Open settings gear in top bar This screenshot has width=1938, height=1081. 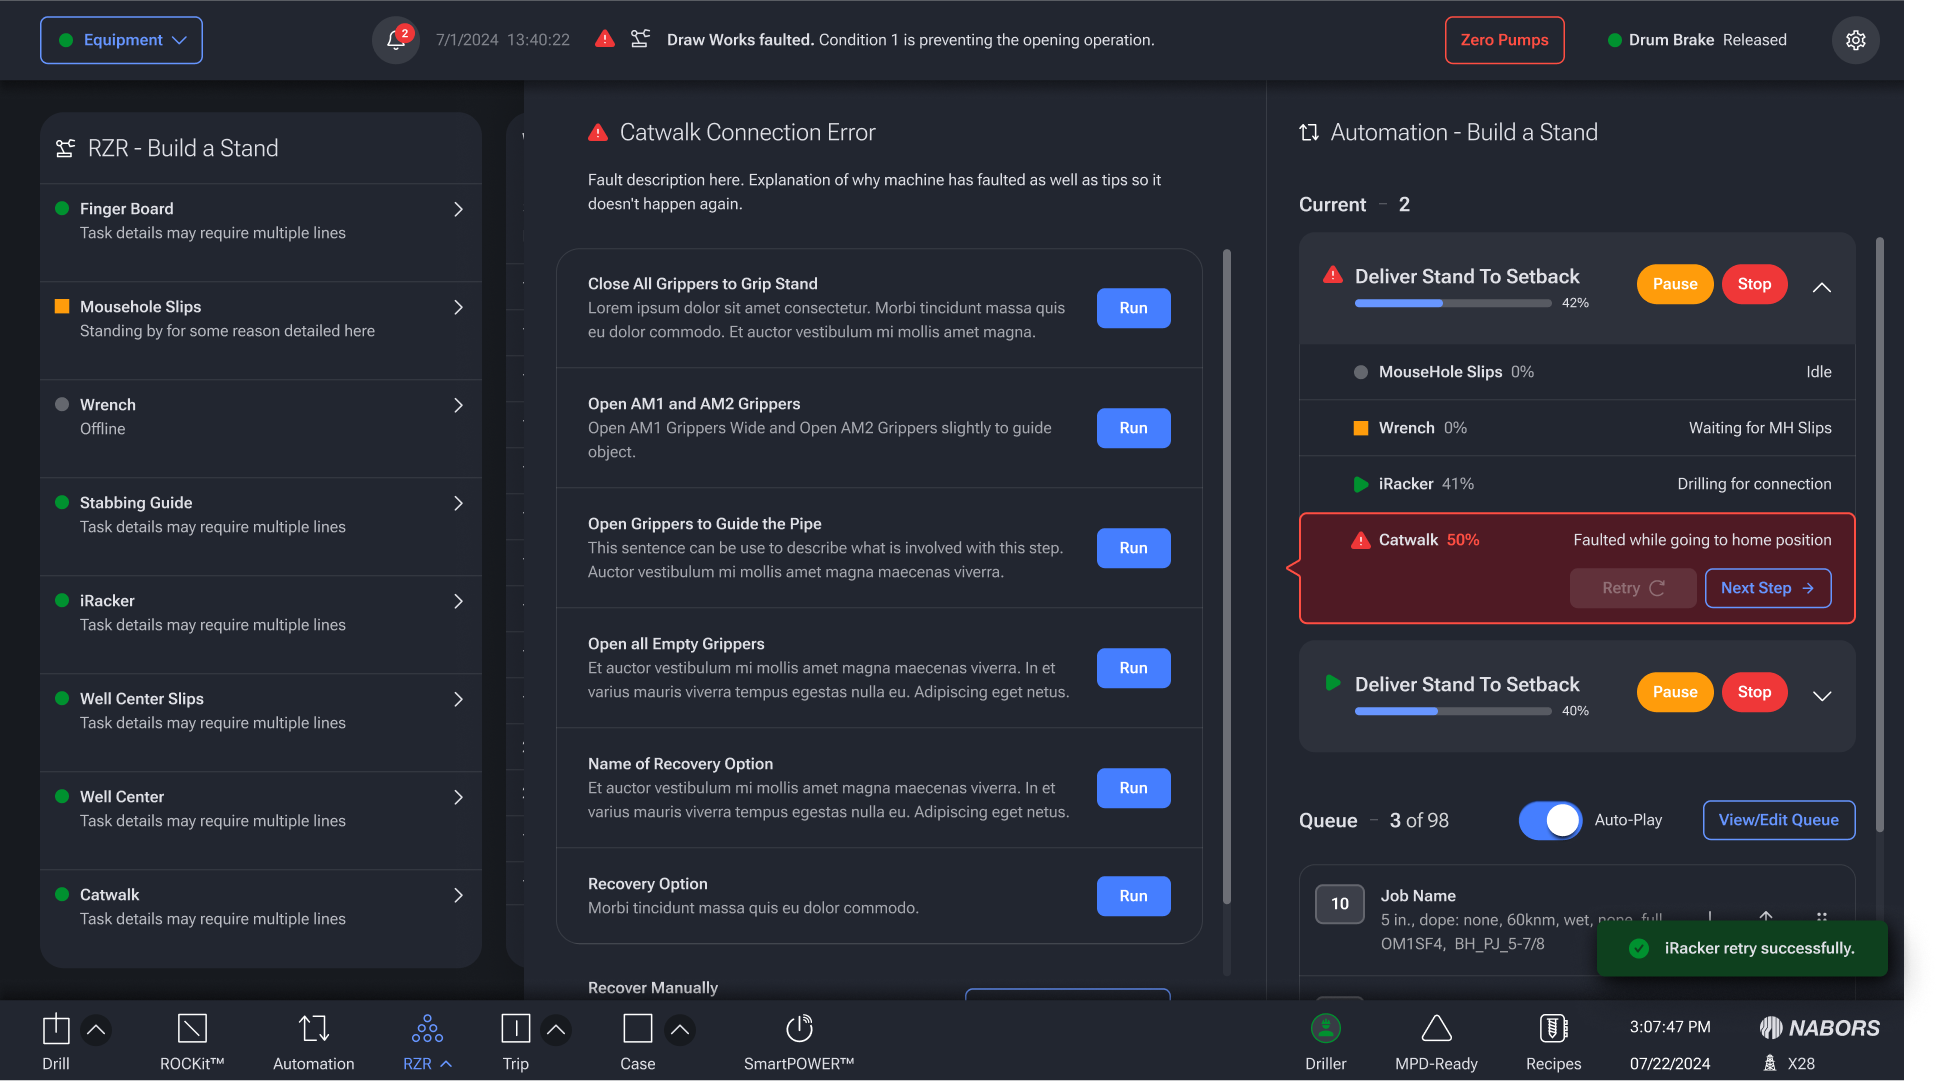[x=1855, y=40]
